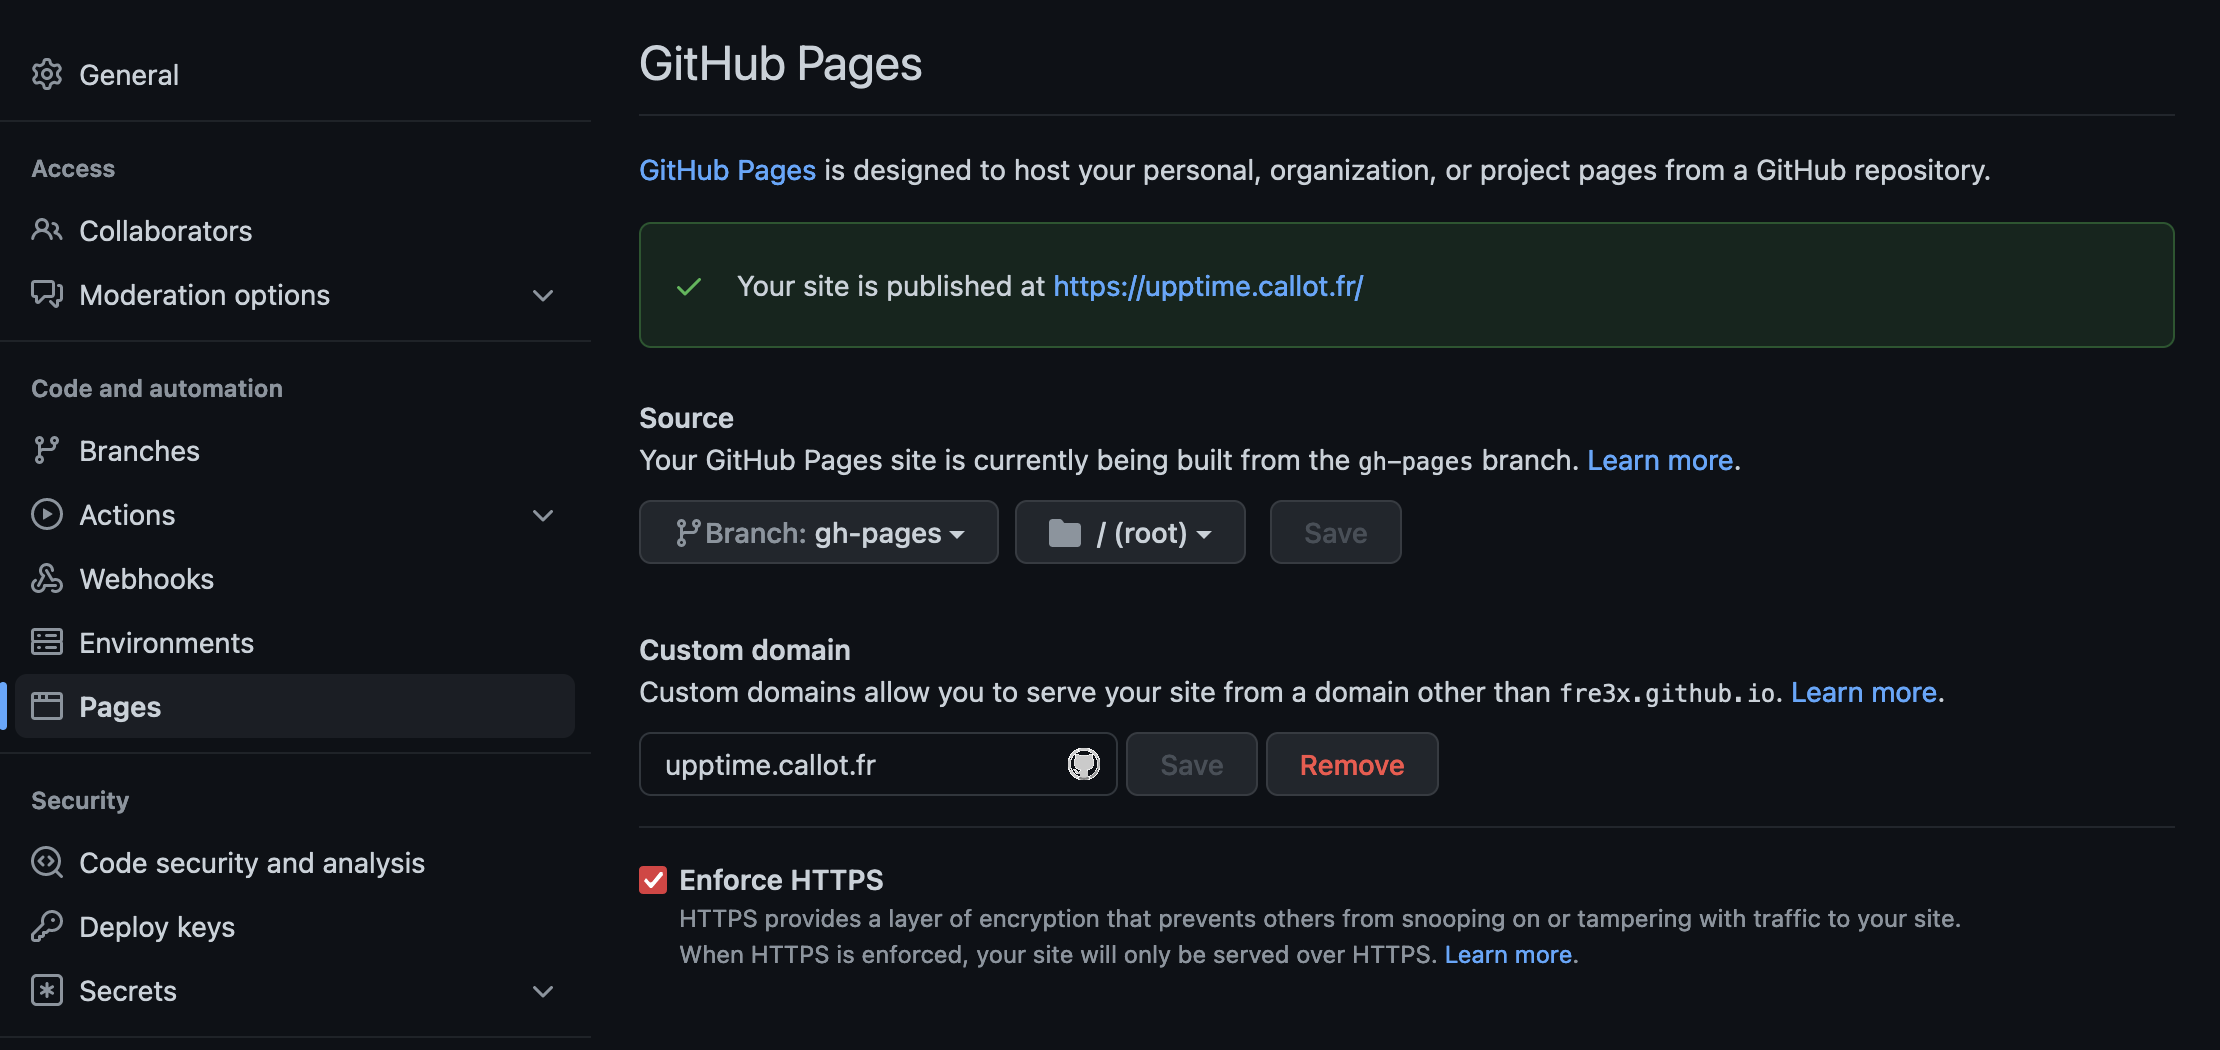Uncheck the Enforce HTTPS checkbox

tap(653, 880)
